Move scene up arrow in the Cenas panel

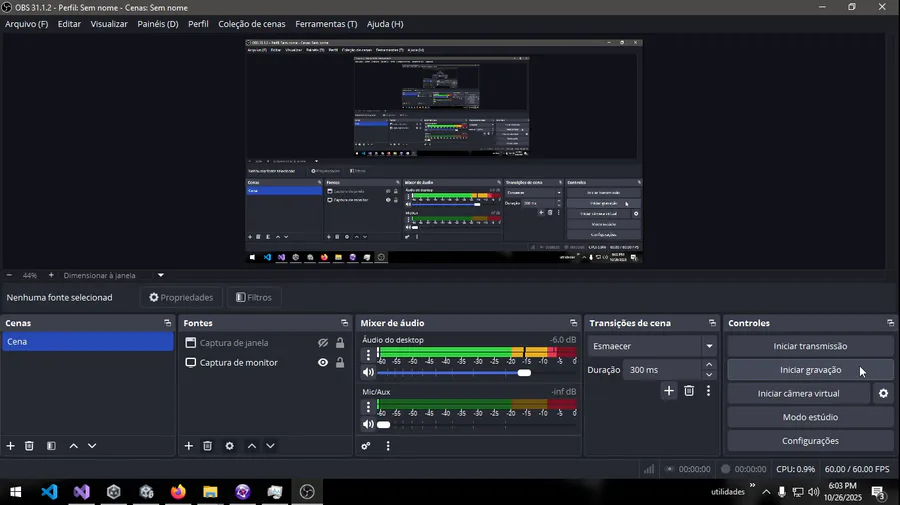(x=73, y=446)
